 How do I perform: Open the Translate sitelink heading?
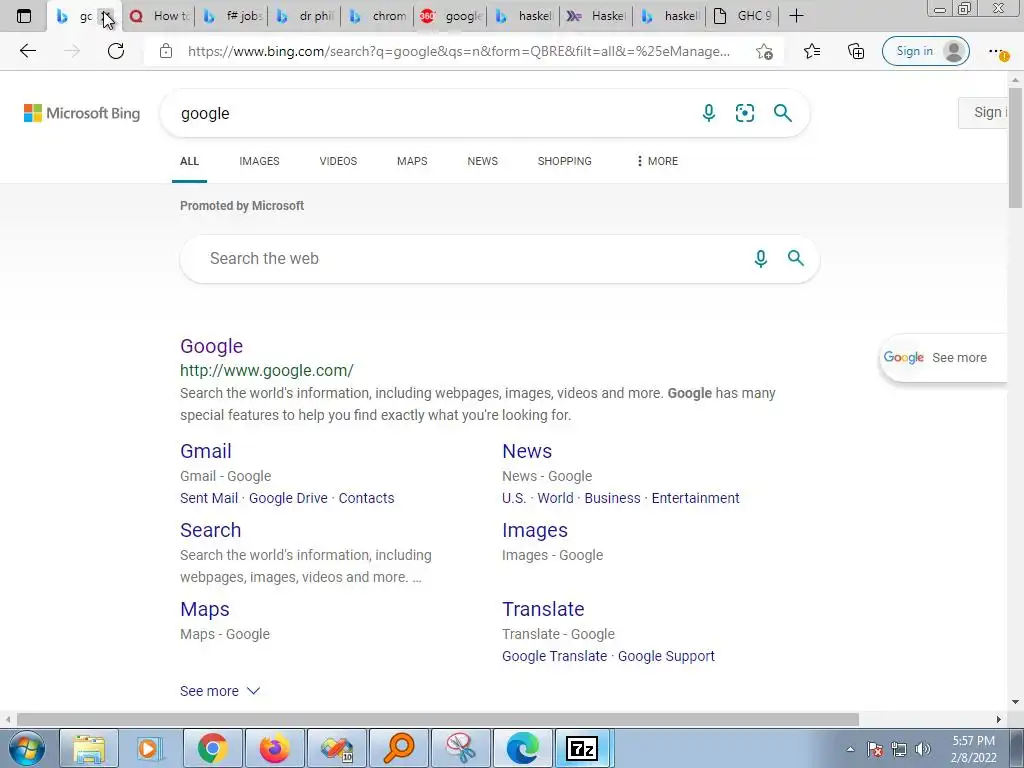click(x=543, y=609)
